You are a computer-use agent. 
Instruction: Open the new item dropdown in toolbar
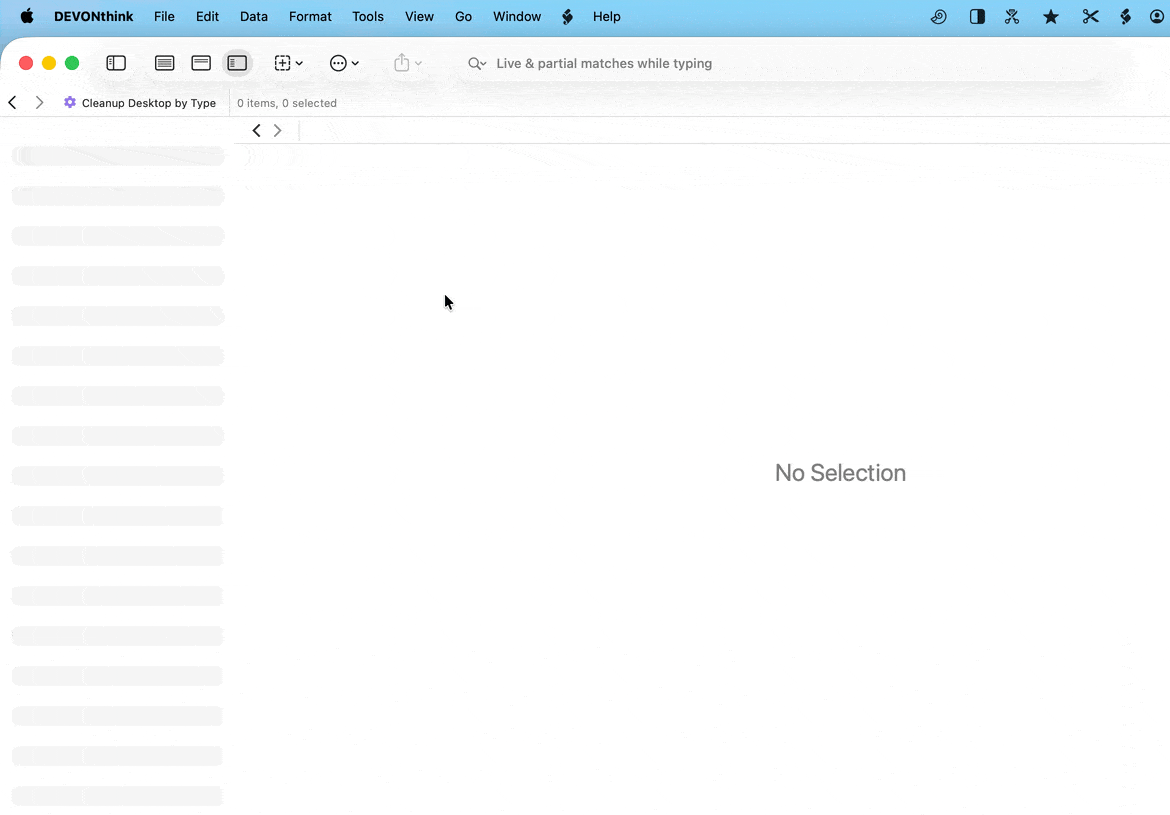coord(288,63)
